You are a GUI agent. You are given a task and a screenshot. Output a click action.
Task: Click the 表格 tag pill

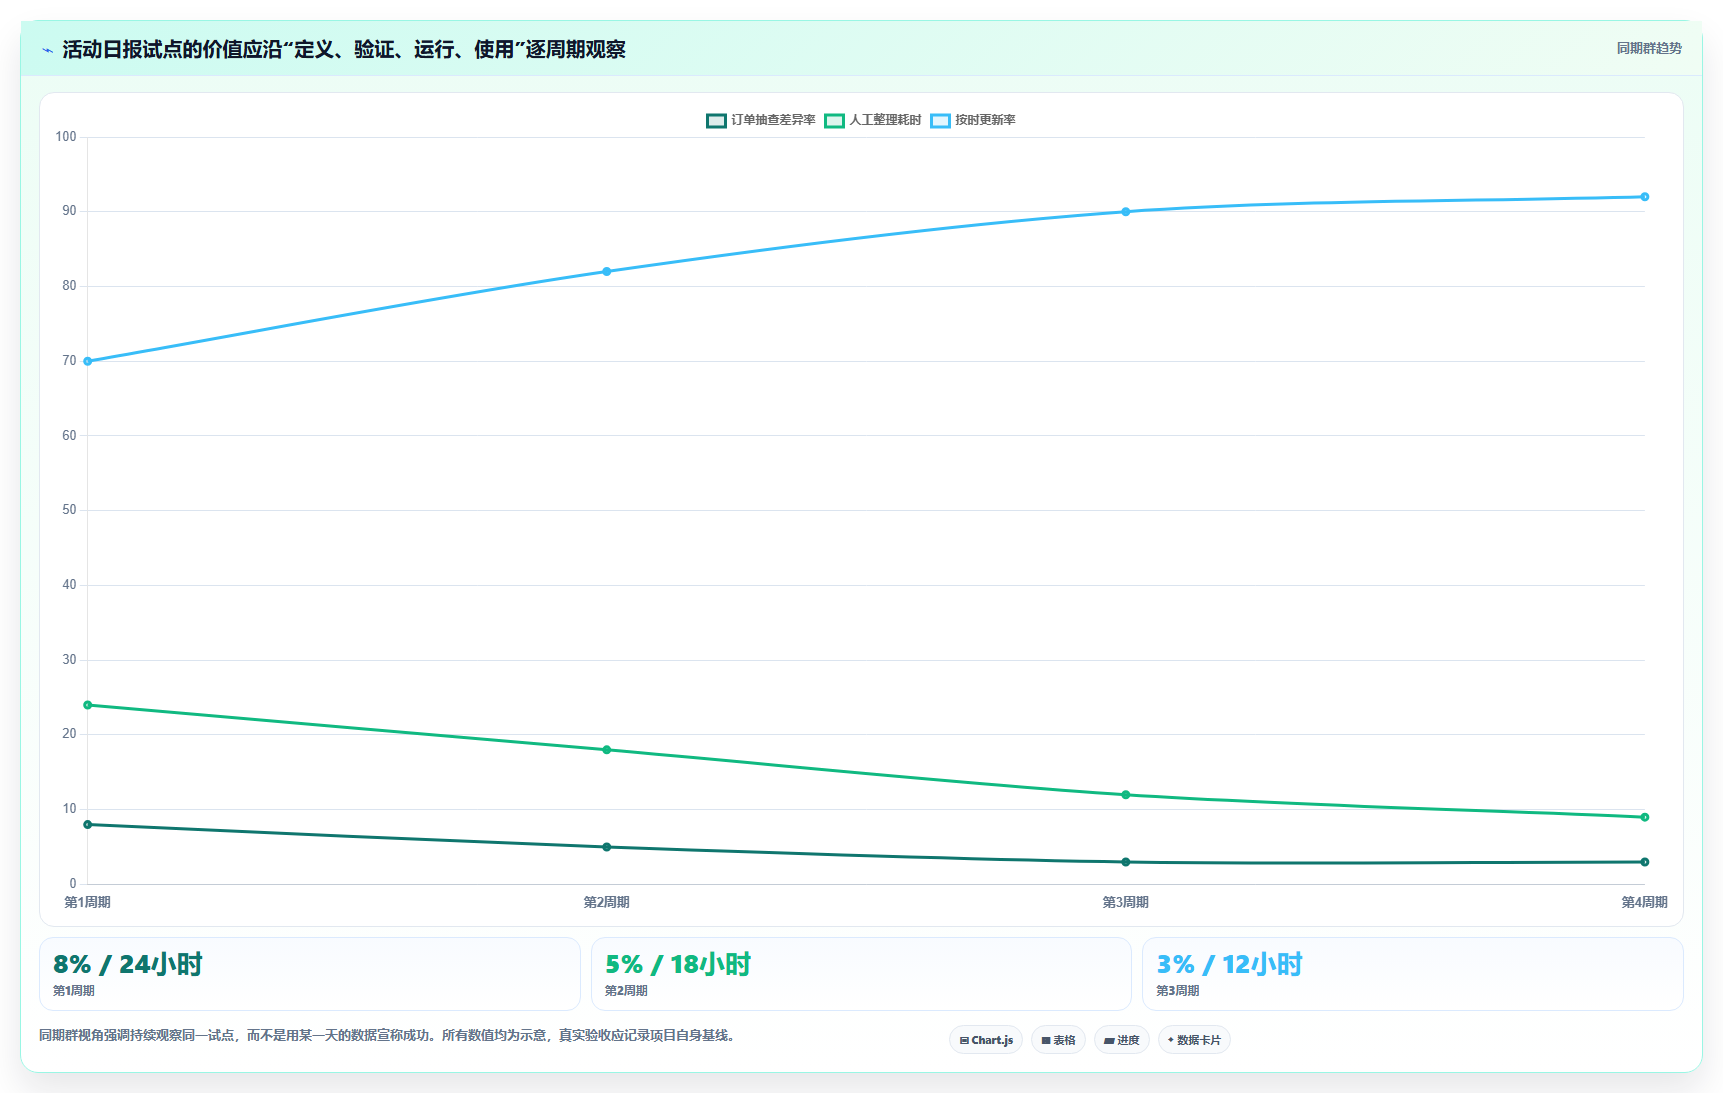coord(1058,1040)
